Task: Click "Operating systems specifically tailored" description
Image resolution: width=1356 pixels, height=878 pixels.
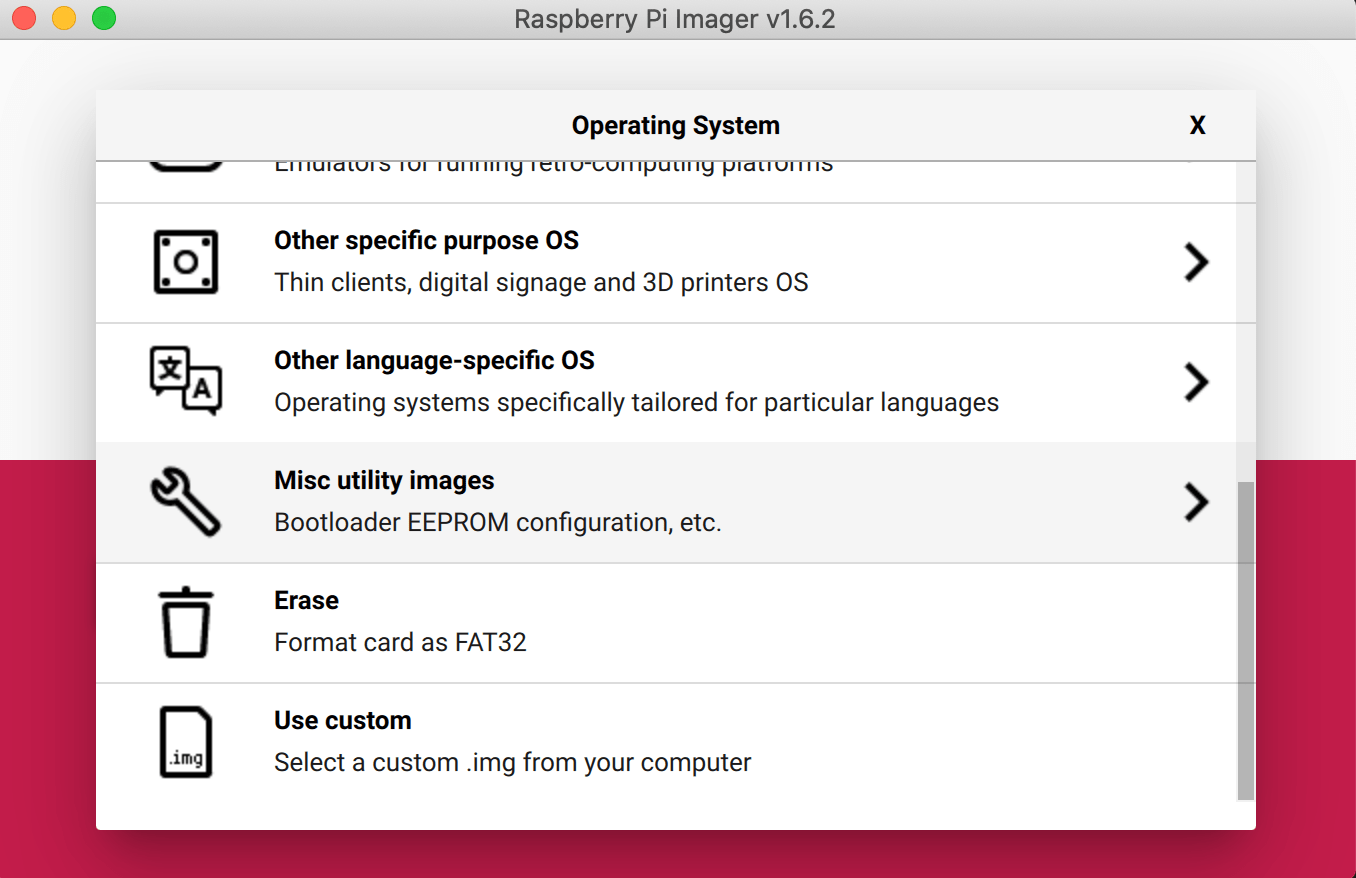Action: [x=636, y=403]
